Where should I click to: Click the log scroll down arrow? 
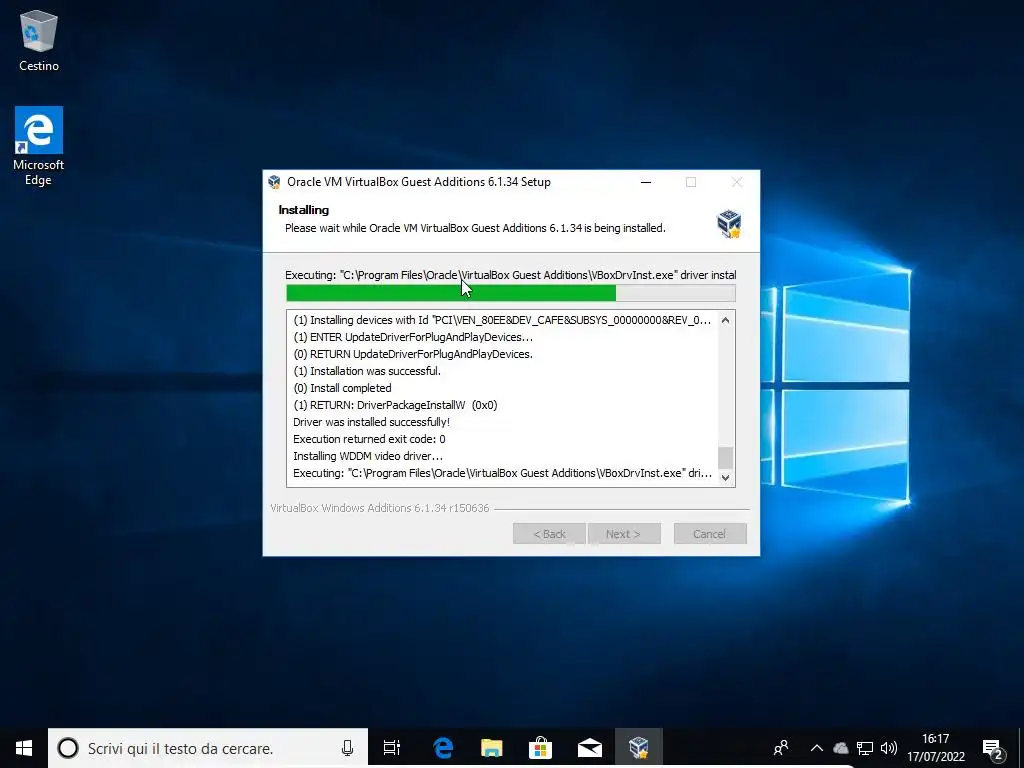(725, 477)
